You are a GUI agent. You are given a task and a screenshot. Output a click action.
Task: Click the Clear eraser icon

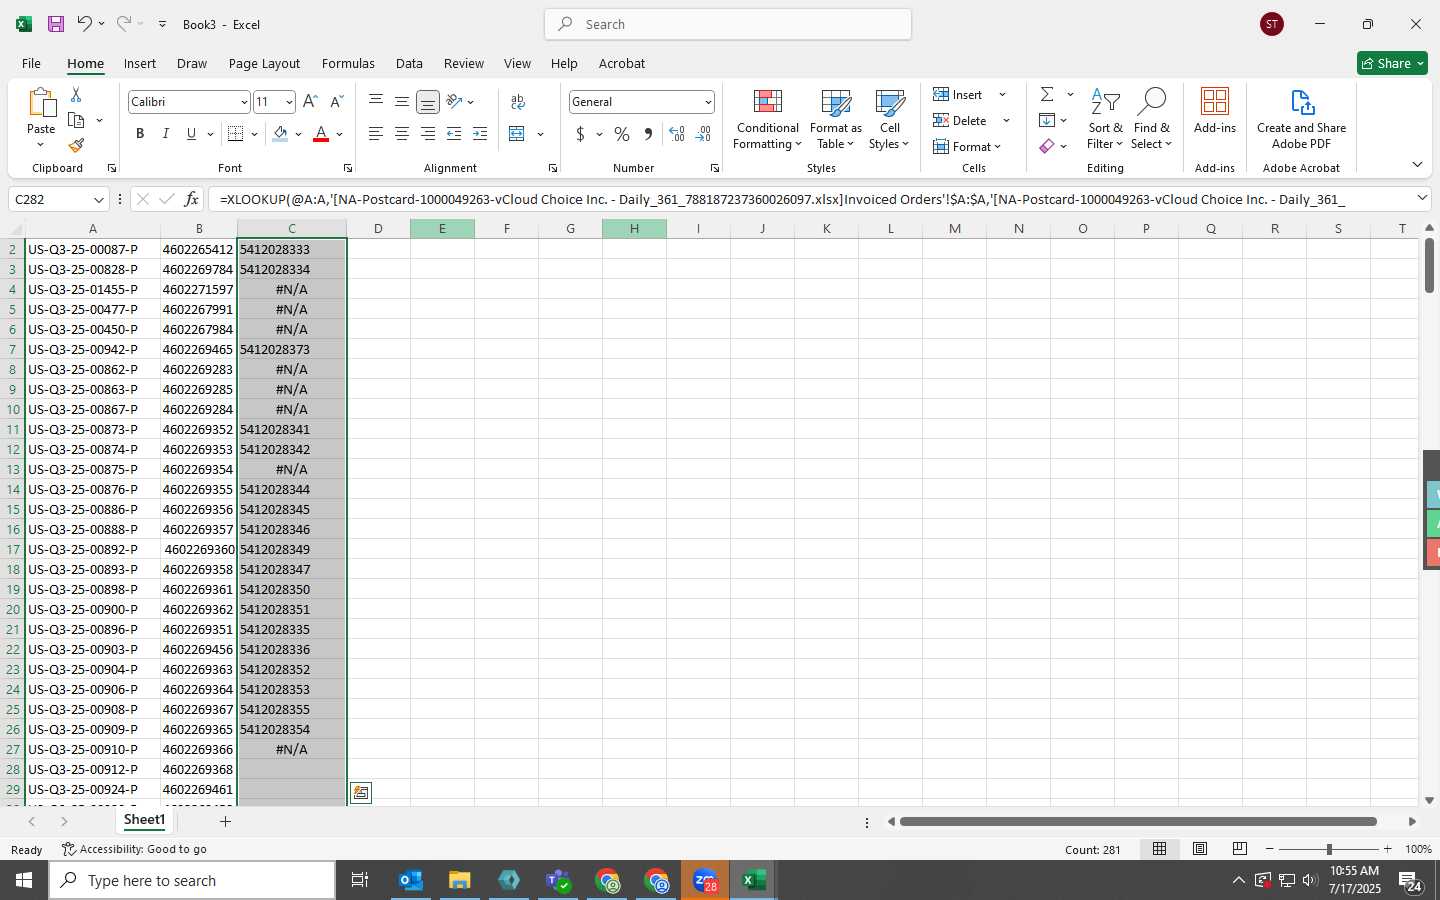pyautogui.click(x=1047, y=146)
